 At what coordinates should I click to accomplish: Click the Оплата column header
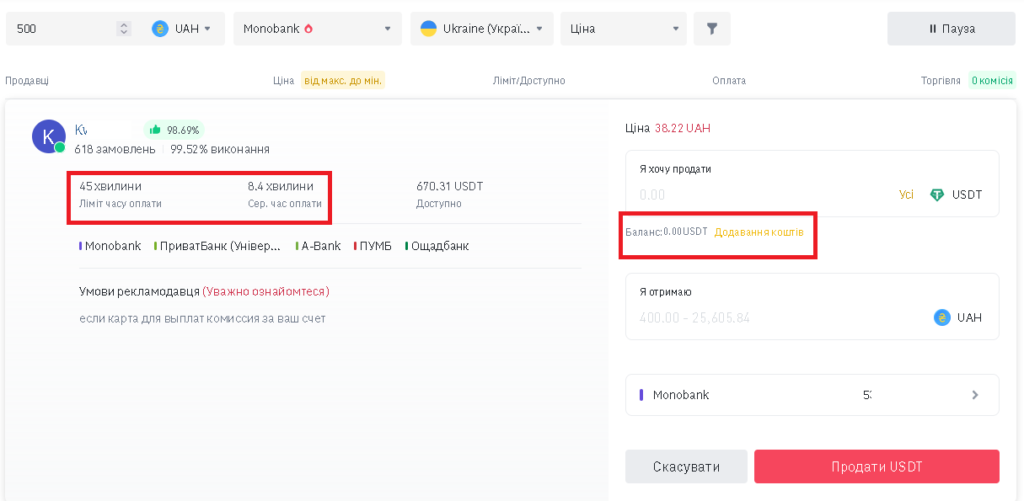point(729,81)
